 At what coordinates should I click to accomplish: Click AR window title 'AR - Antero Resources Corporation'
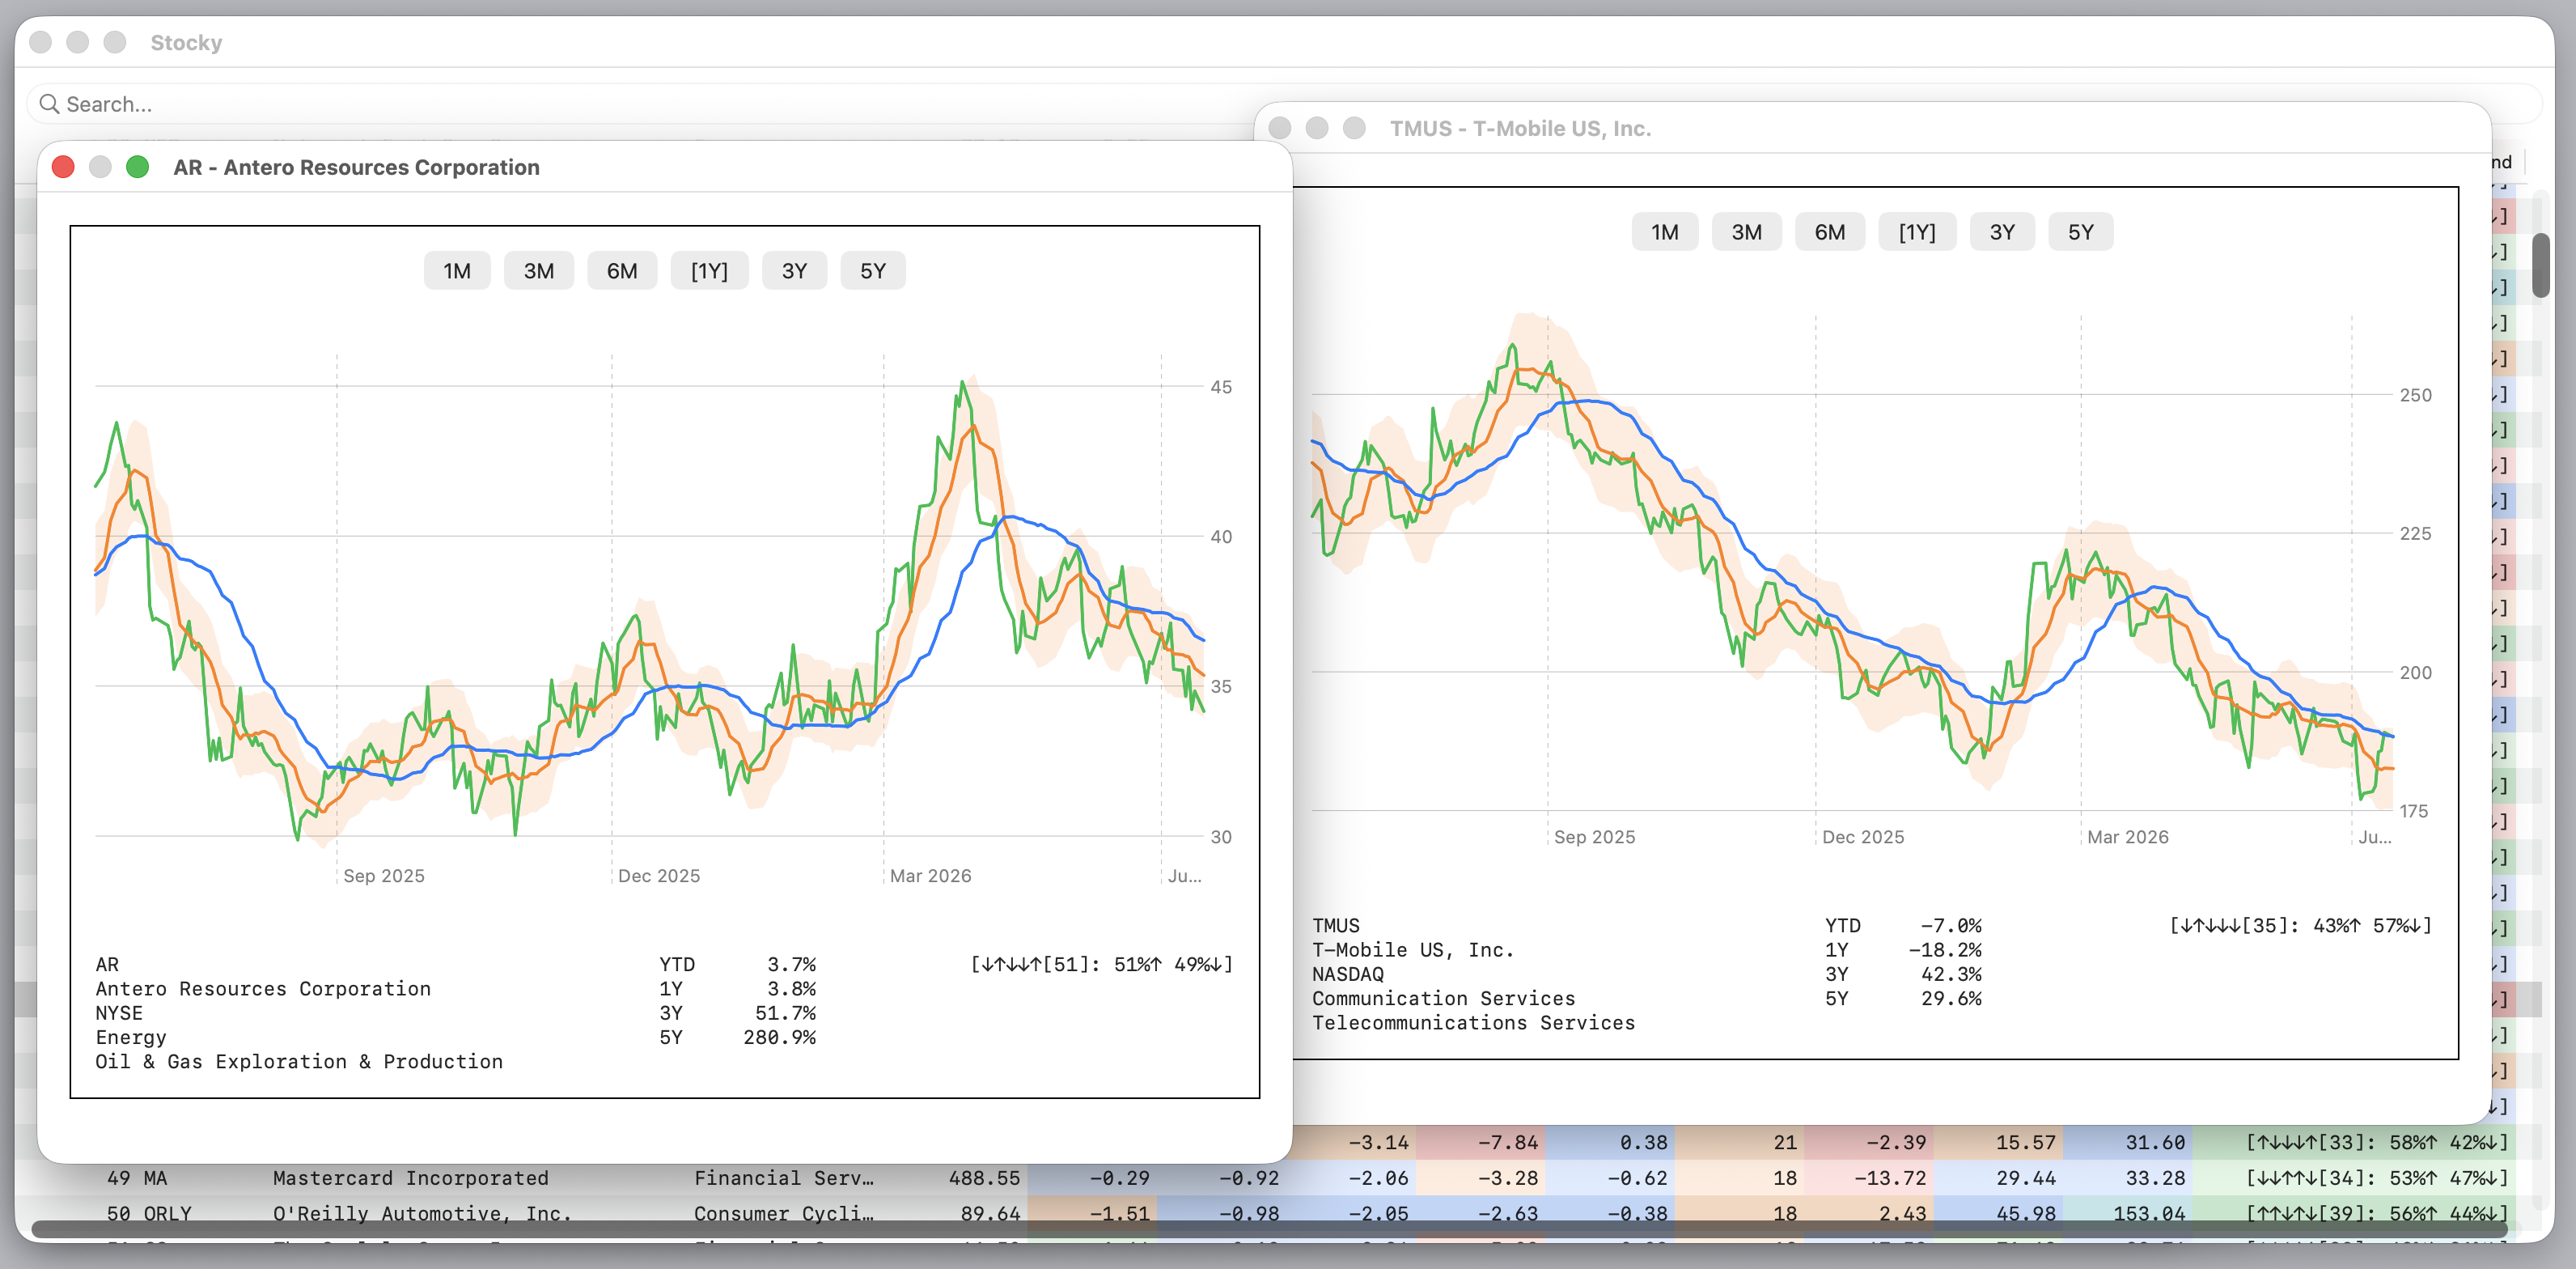356,167
